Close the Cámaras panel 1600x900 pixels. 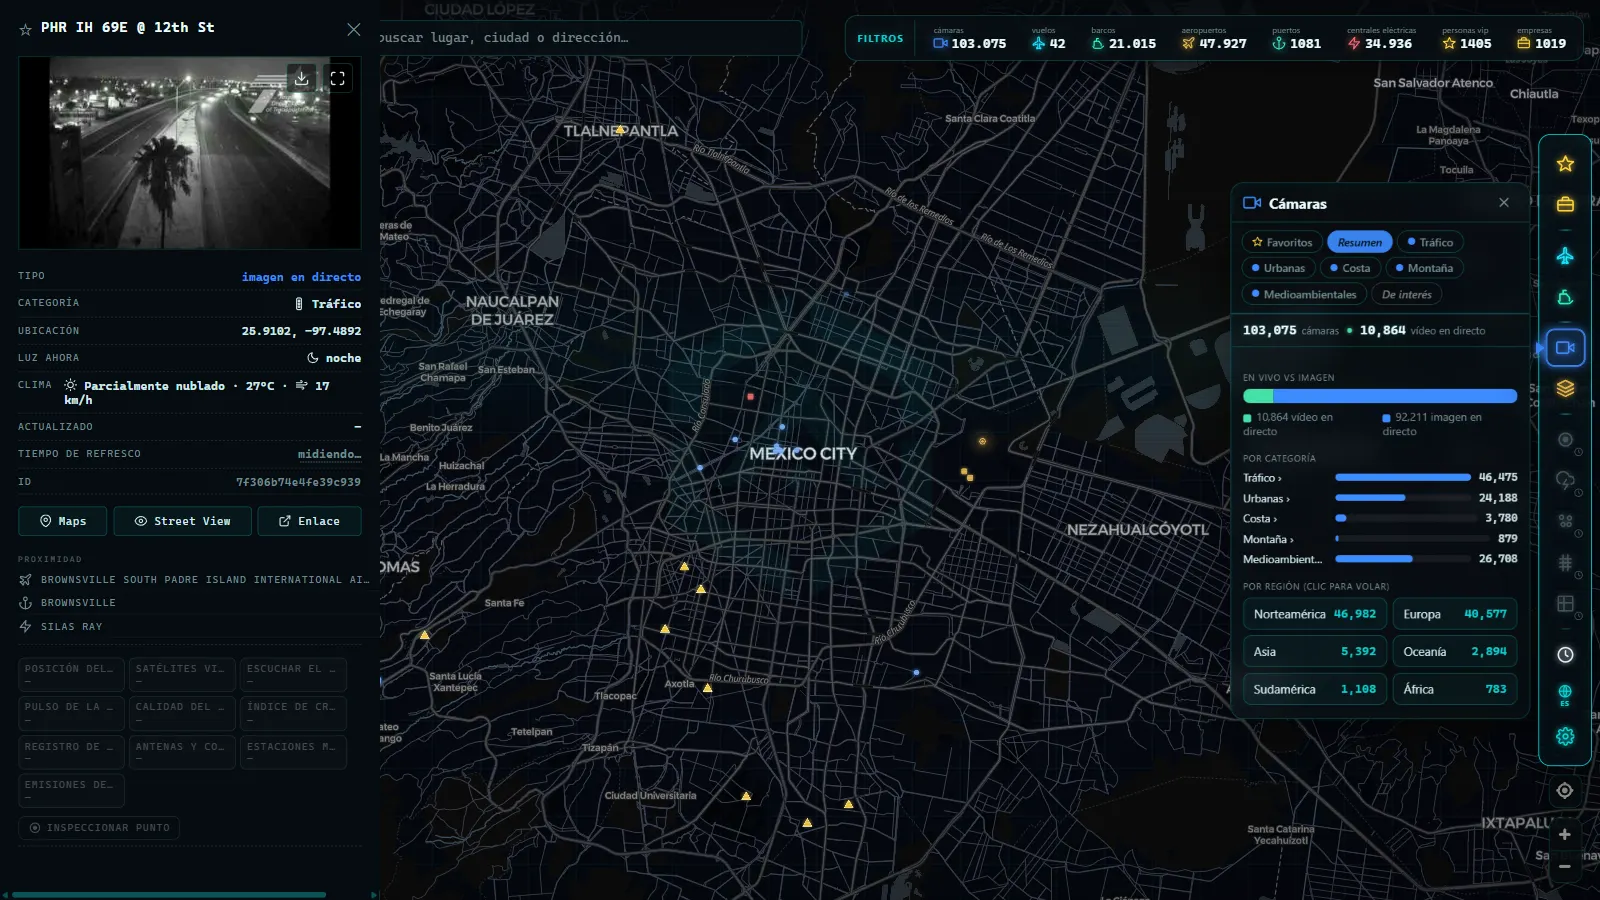[x=1504, y=202]
